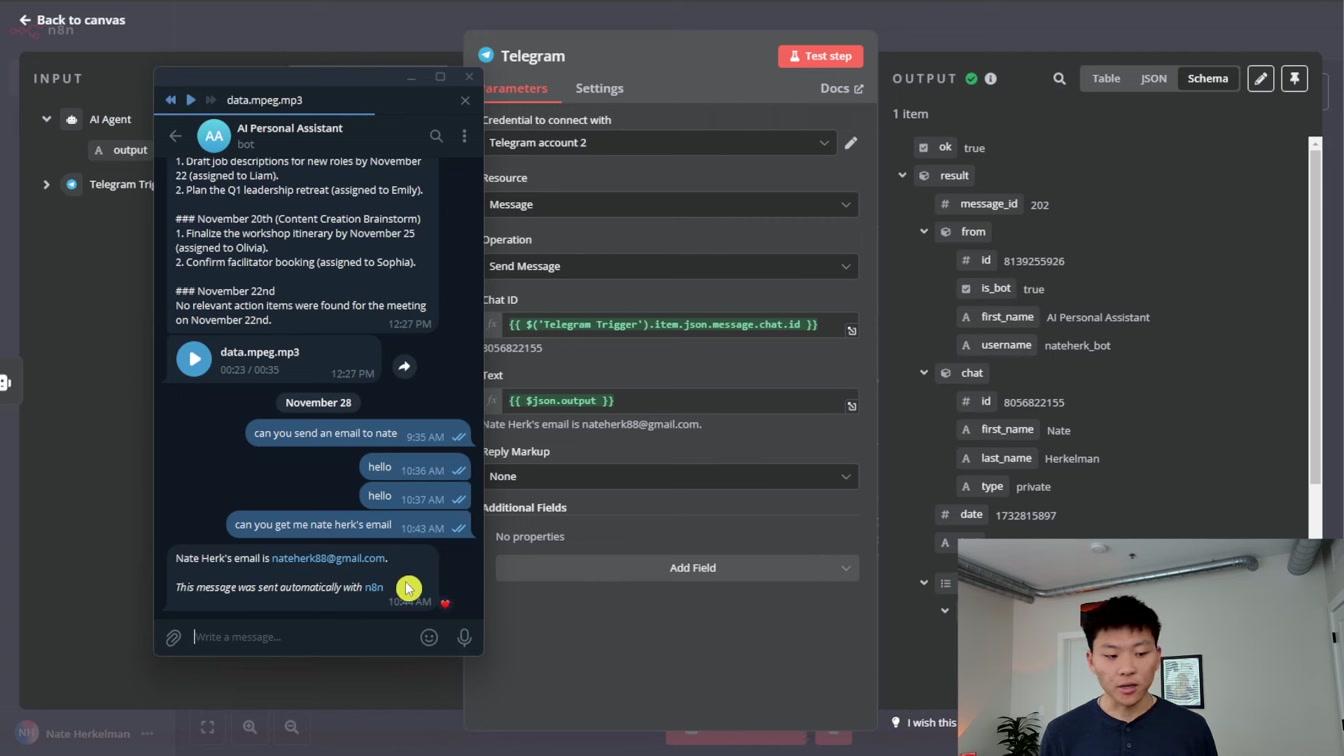Select the ok boolean field icon
This screenshot has height=756, width=1344.
coord(924,147)
